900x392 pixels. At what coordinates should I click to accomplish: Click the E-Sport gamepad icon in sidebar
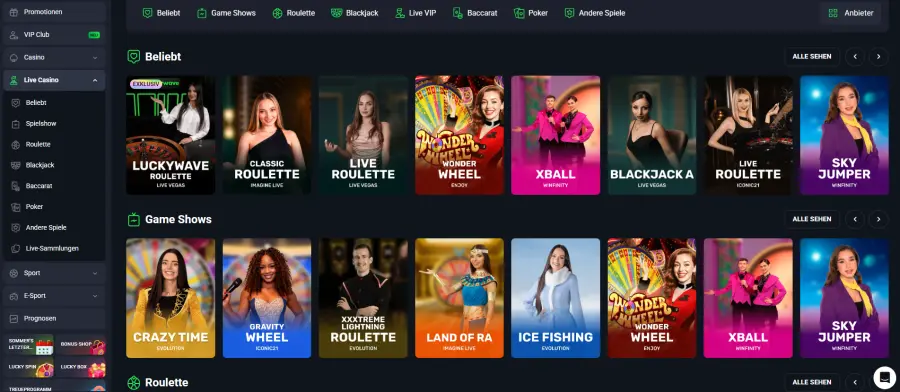click(x=14, y=296)
